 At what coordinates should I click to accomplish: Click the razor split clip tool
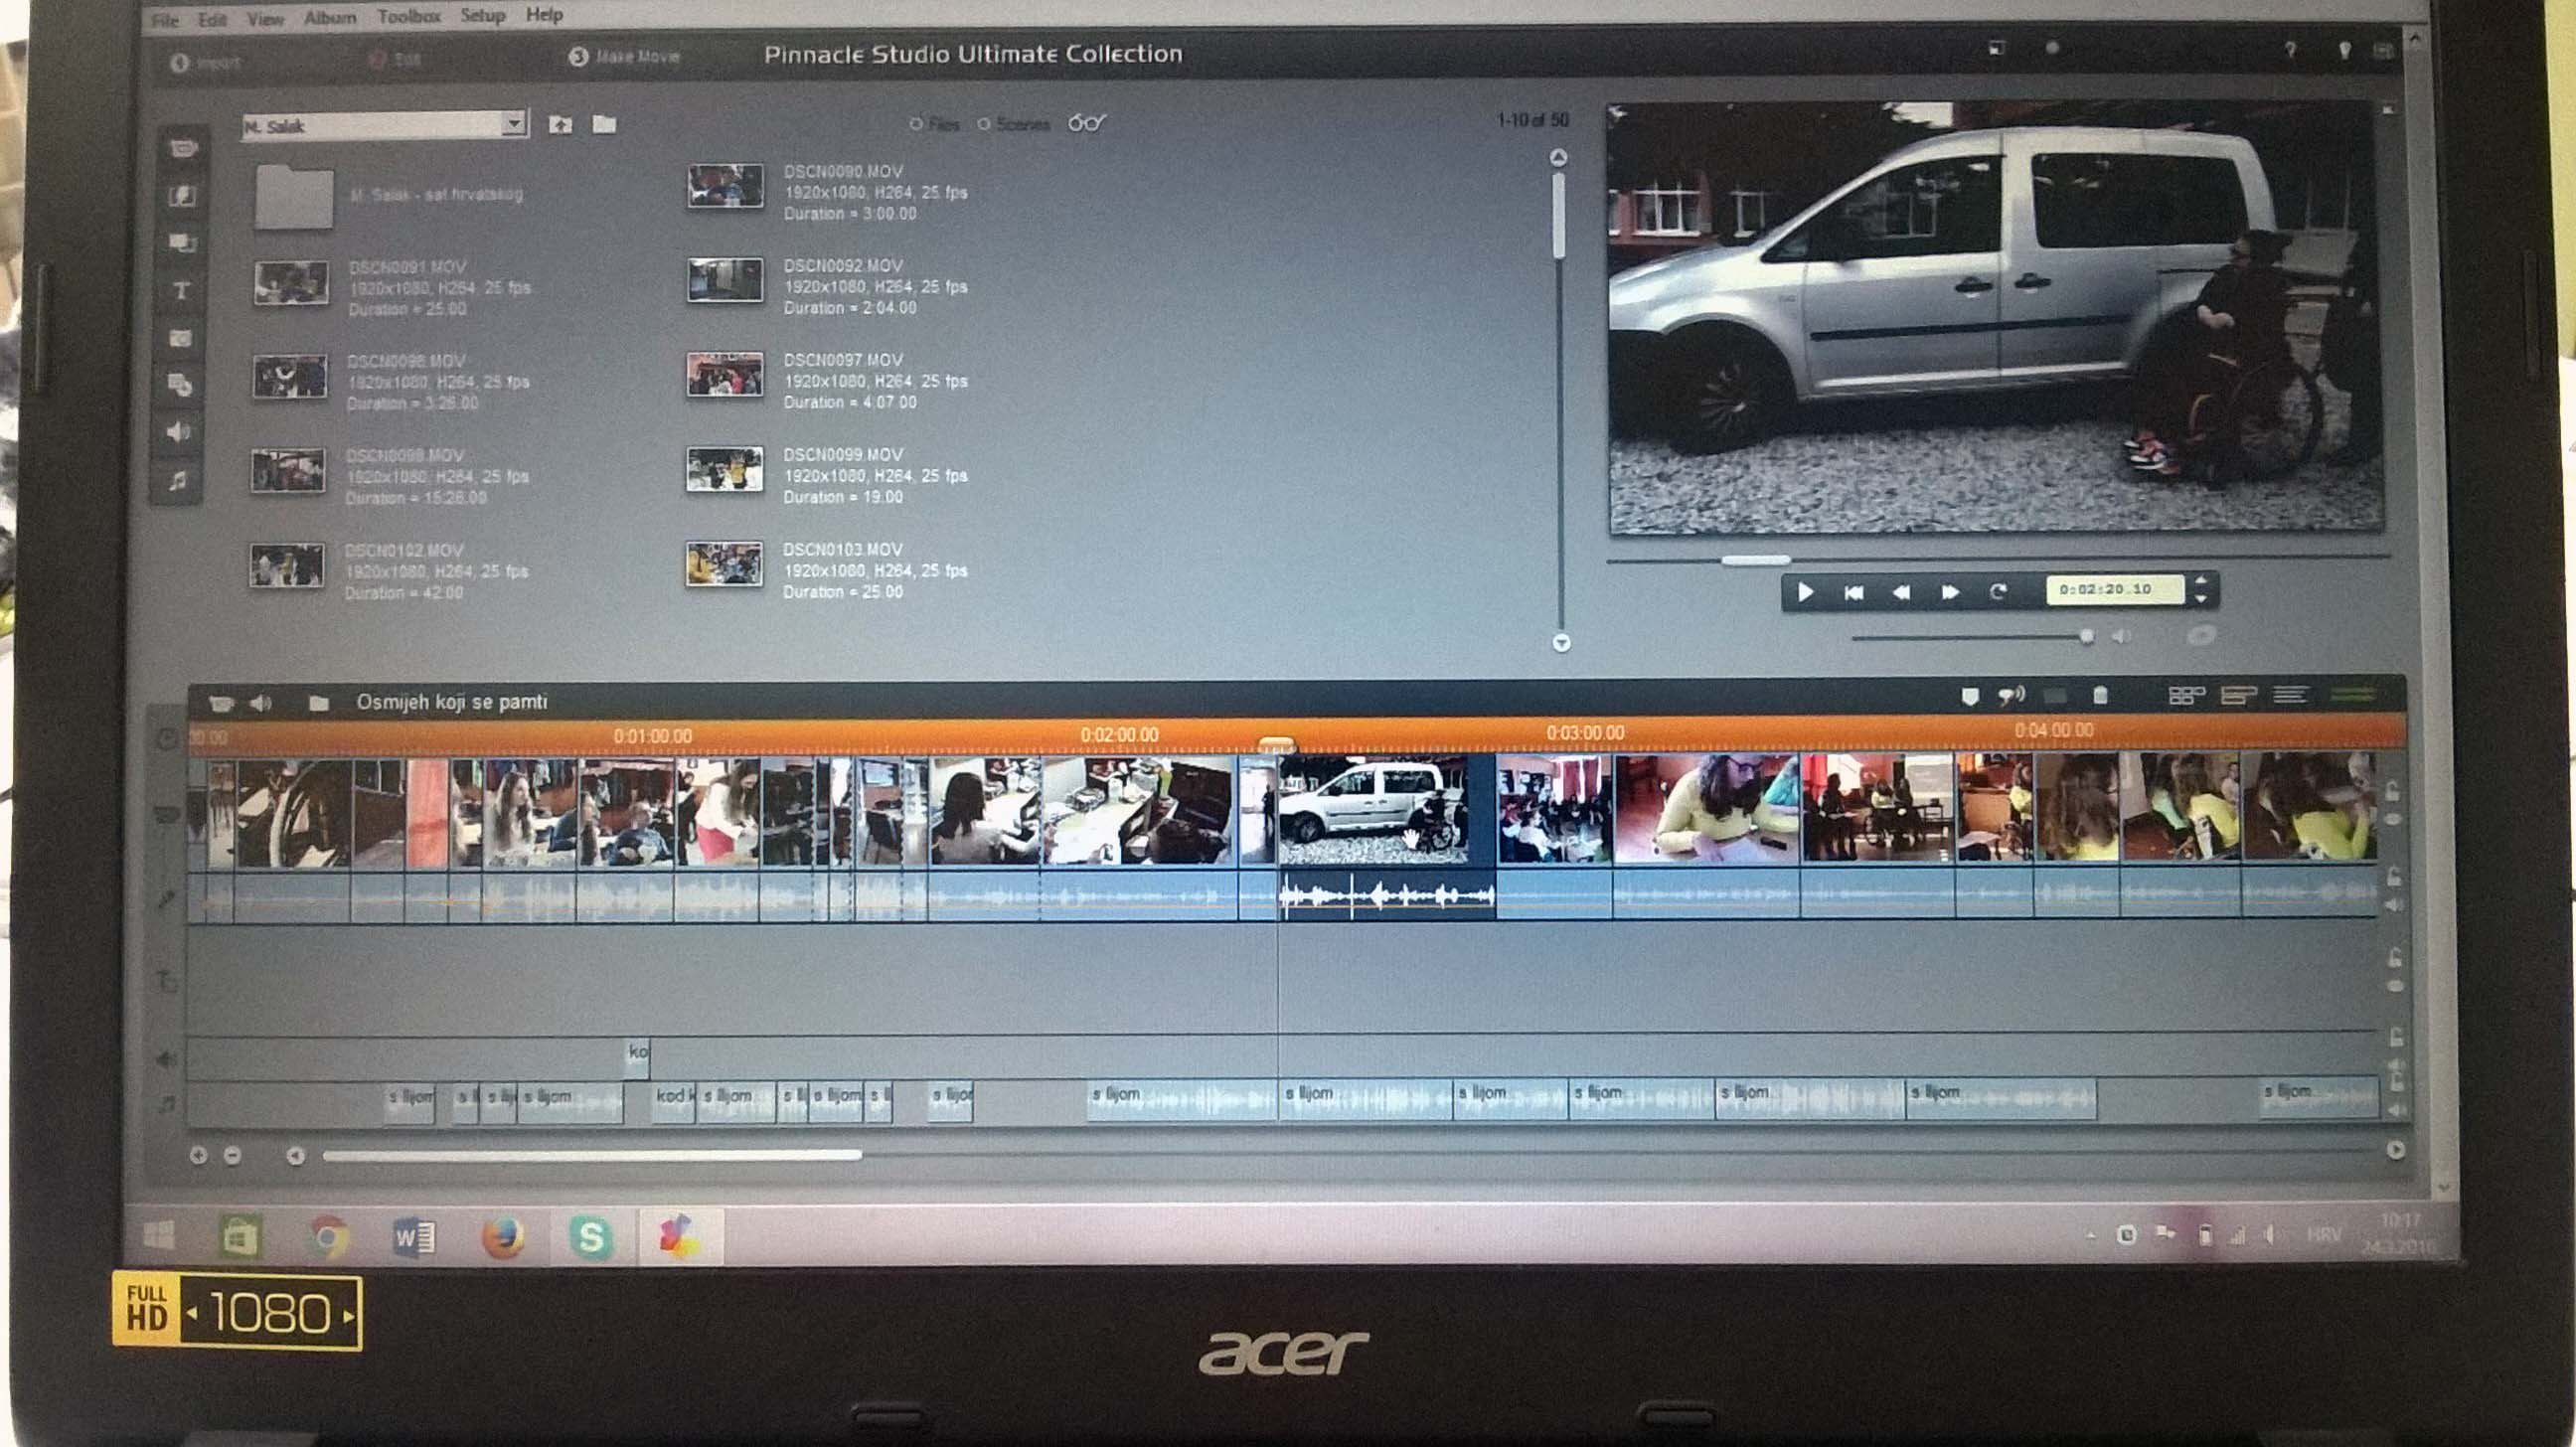click(x=2056, y=696)
